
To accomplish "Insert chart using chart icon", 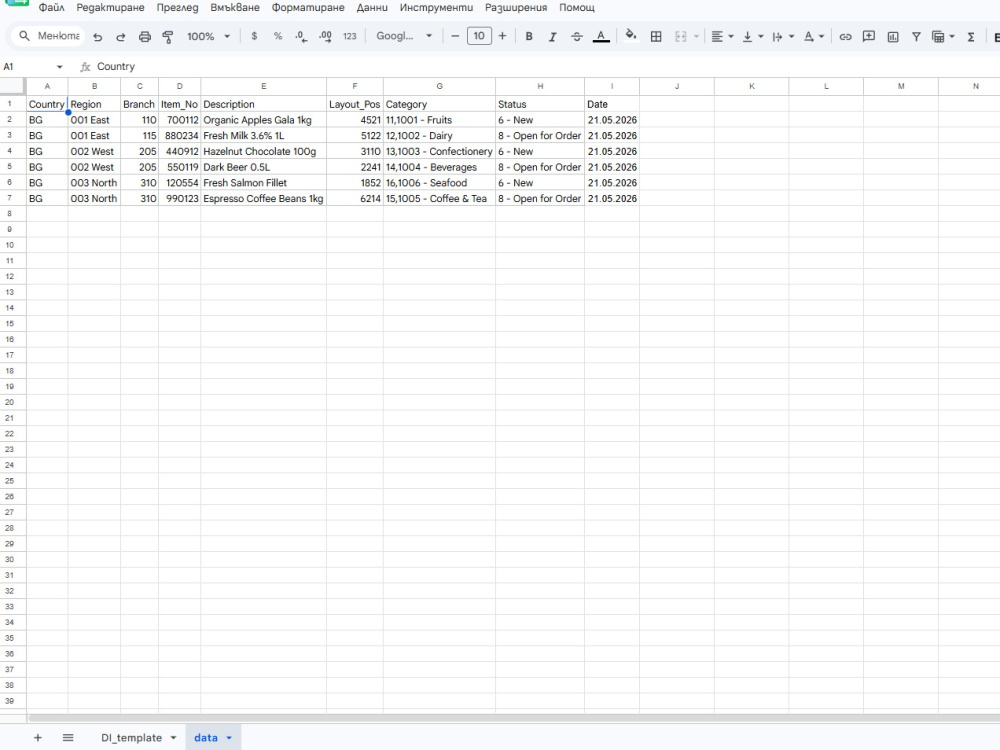I will pyautogui.click(x=893, y=36).
